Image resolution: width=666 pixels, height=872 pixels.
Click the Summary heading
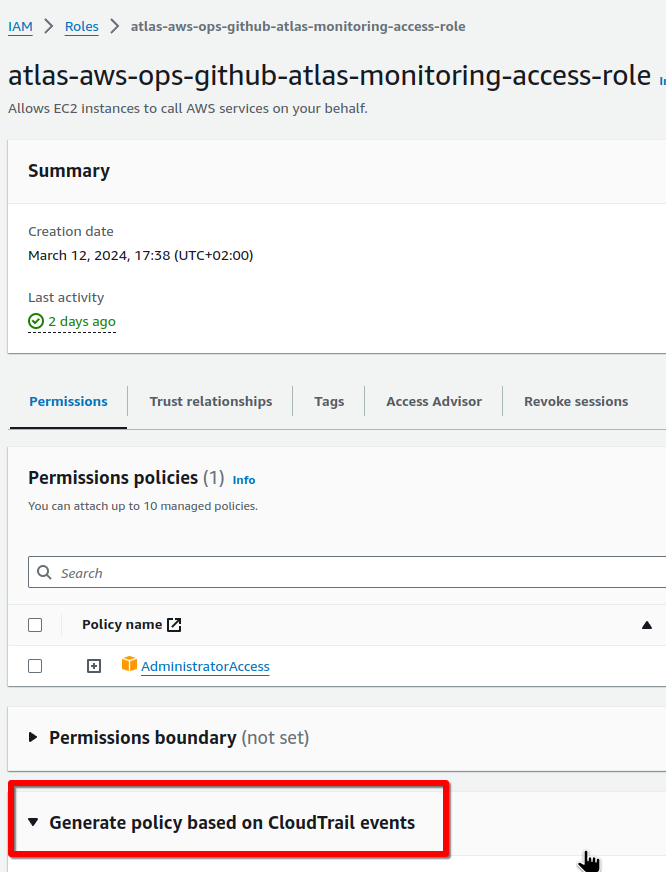69,171
